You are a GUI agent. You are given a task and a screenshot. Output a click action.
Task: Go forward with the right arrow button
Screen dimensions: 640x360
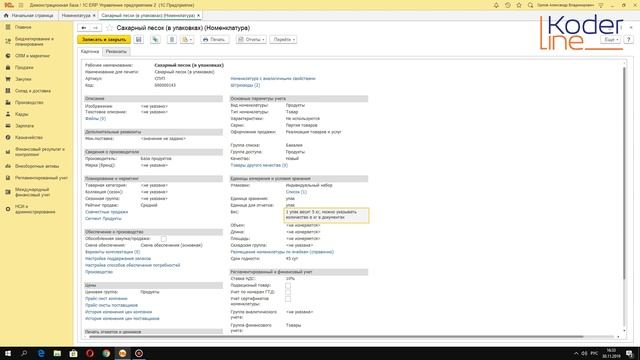pos(96,28)
